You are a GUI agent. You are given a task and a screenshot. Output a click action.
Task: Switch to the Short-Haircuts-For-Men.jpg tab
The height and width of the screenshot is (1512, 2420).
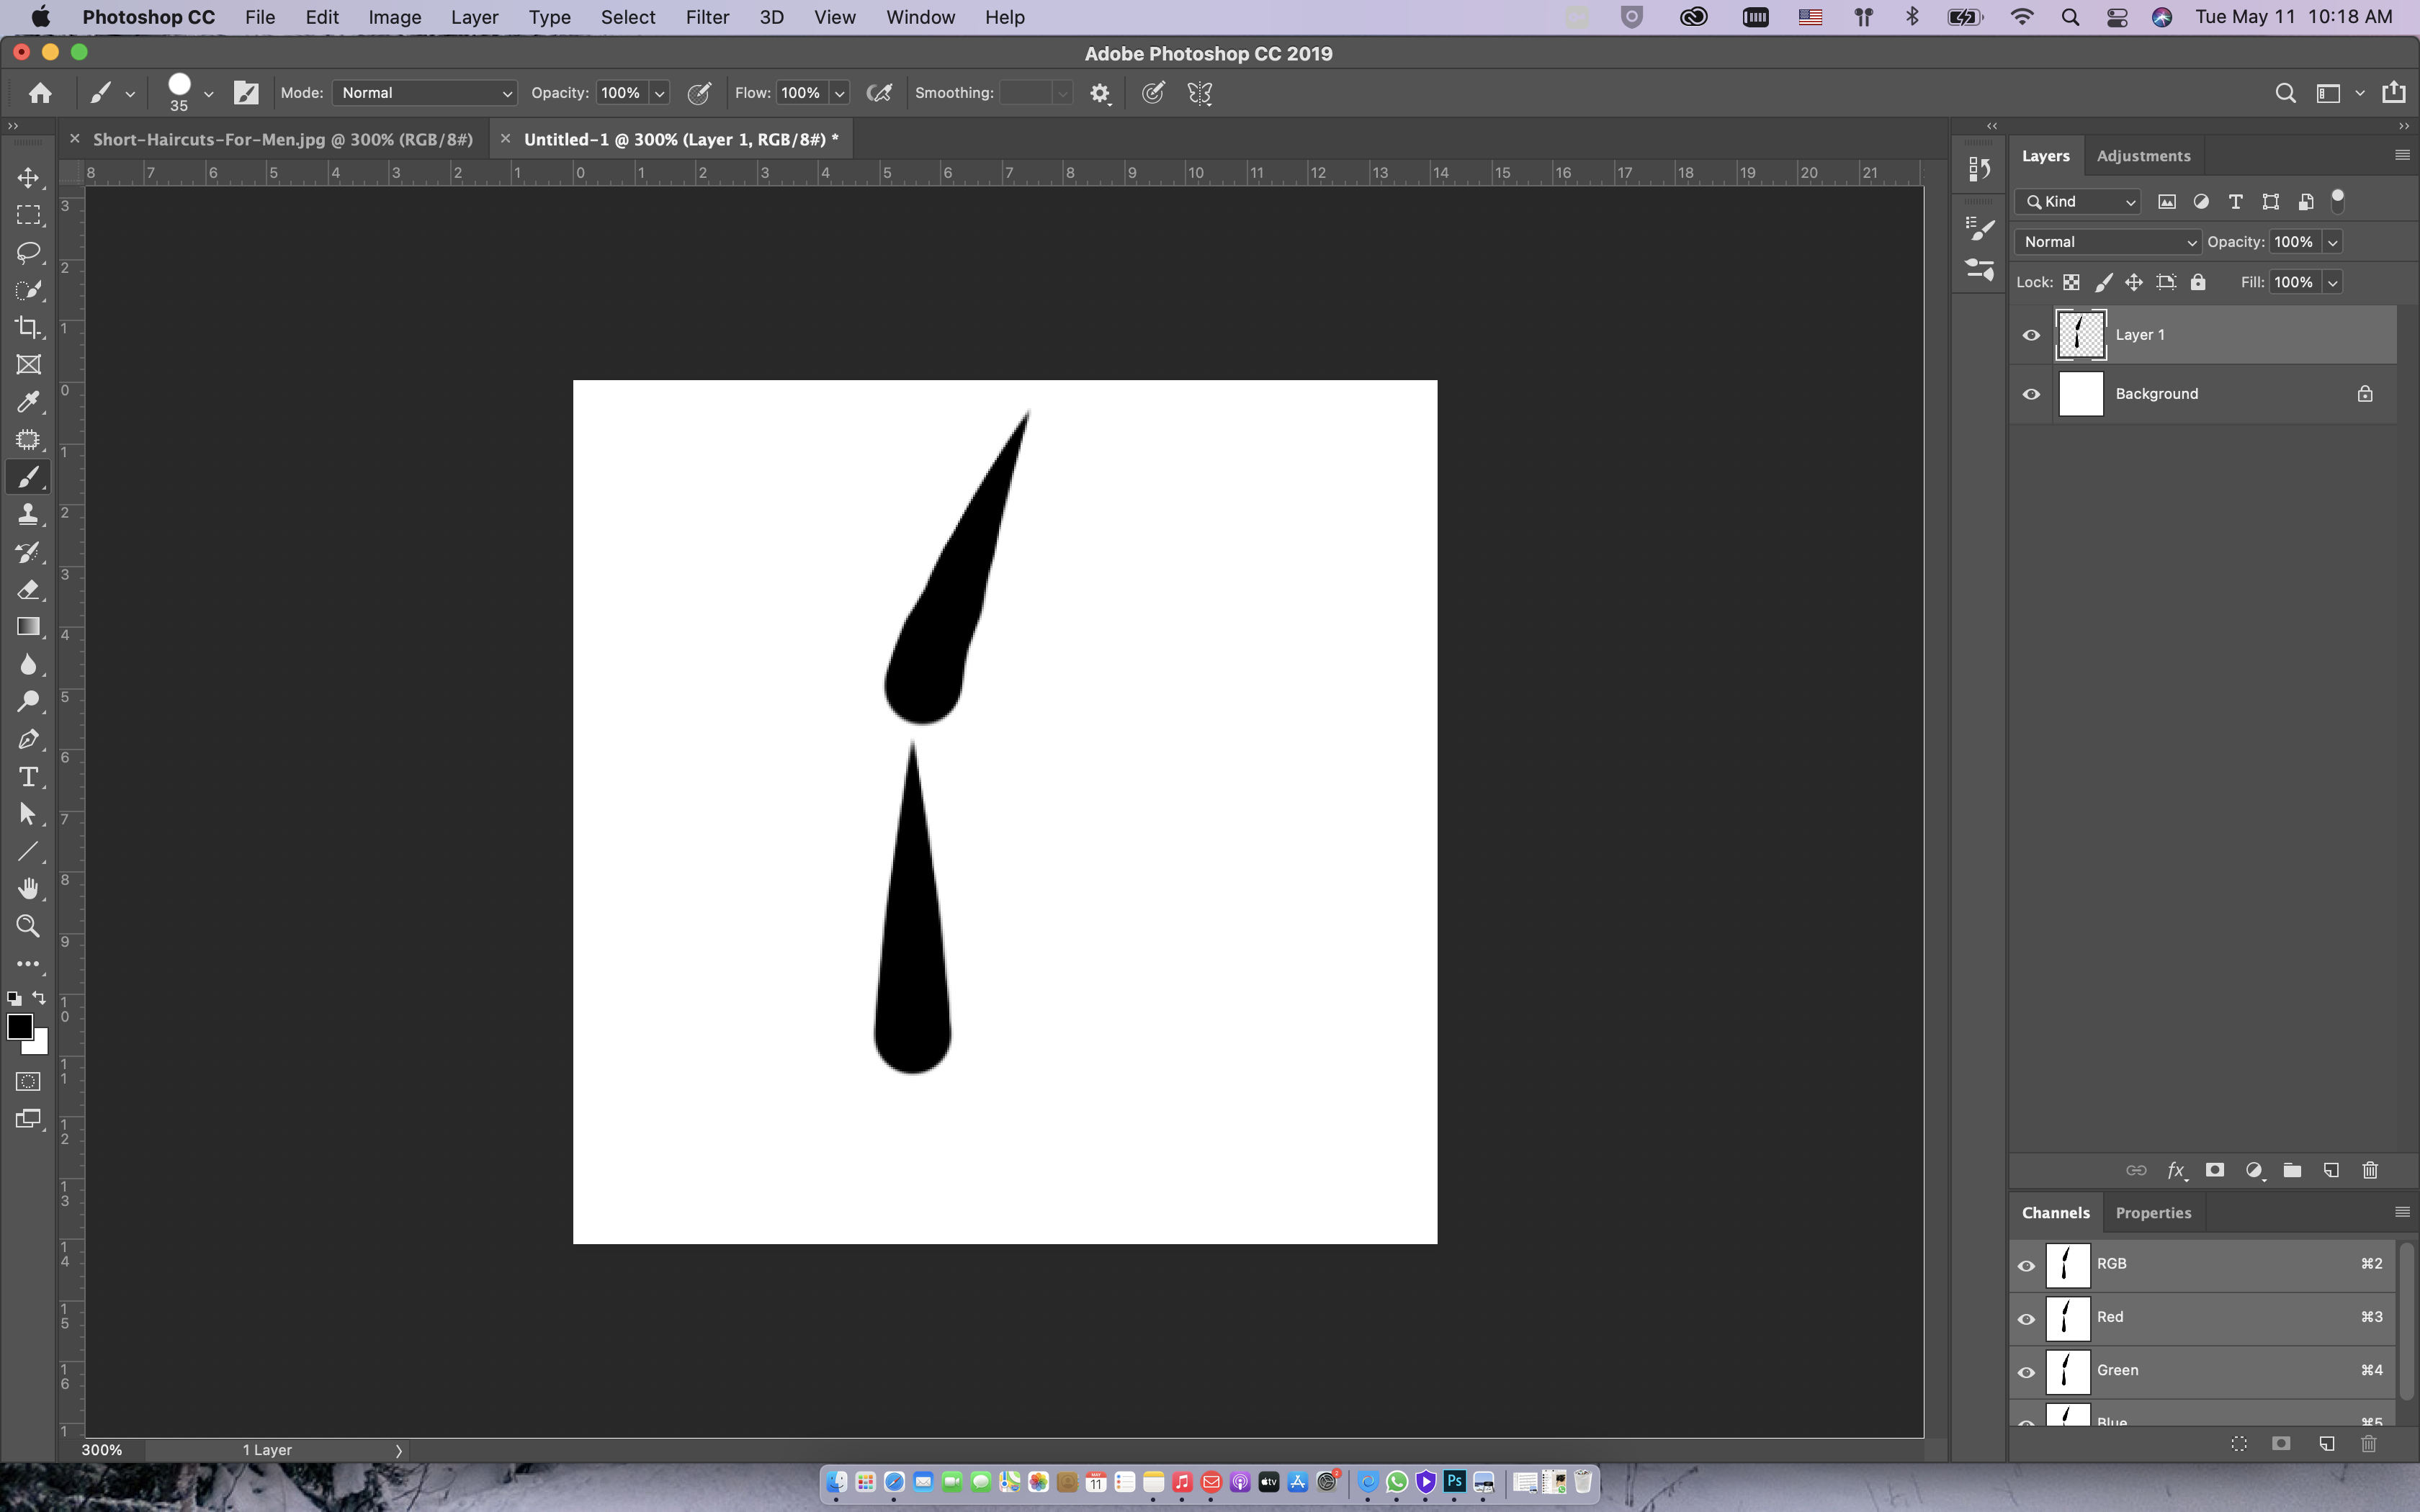[x=282, y=139]
